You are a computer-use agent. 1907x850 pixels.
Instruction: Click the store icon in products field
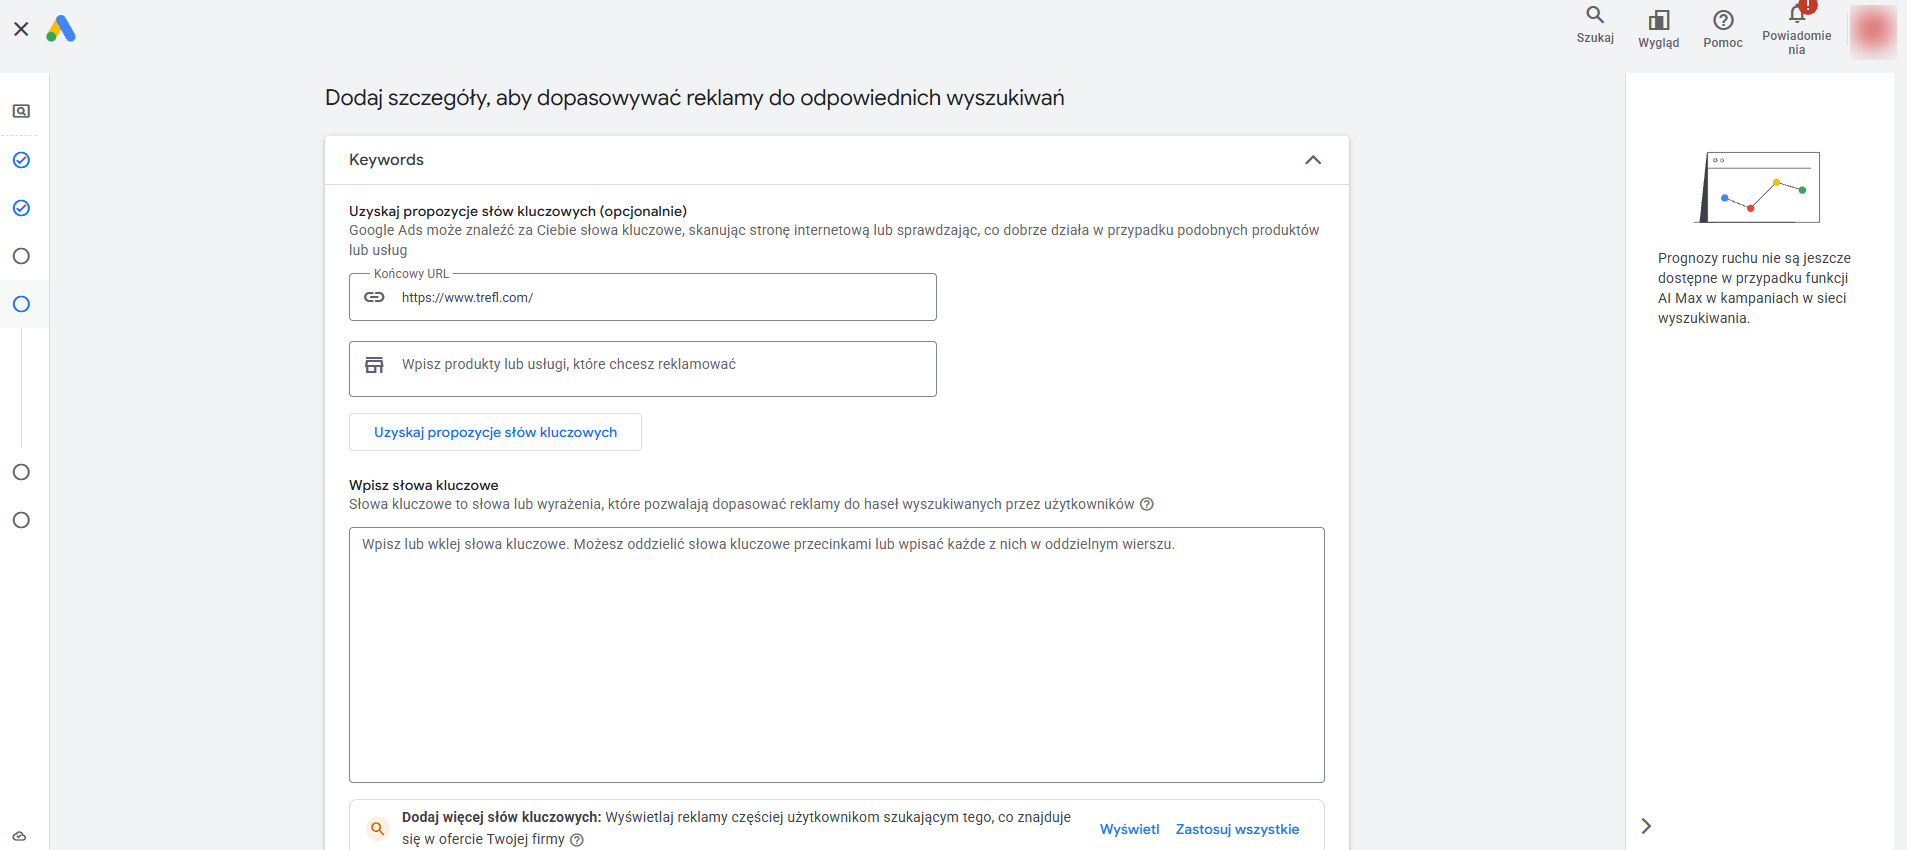374,365
